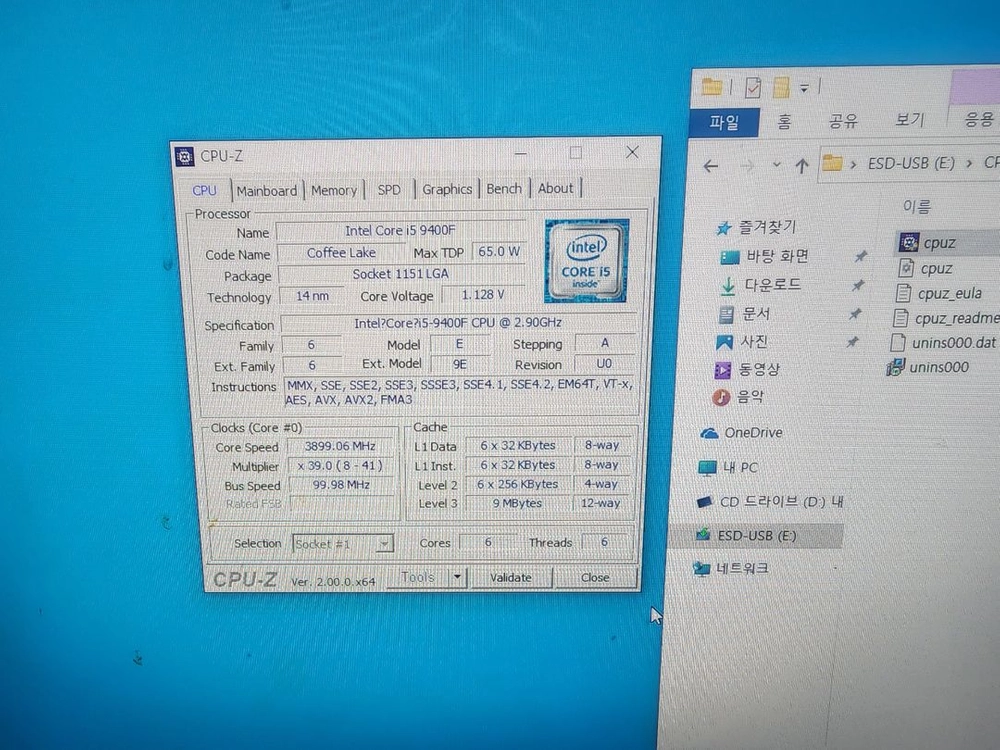Close the CPU-Z window with the X
Screen dimensions: 1000x750
pos(631,152)
